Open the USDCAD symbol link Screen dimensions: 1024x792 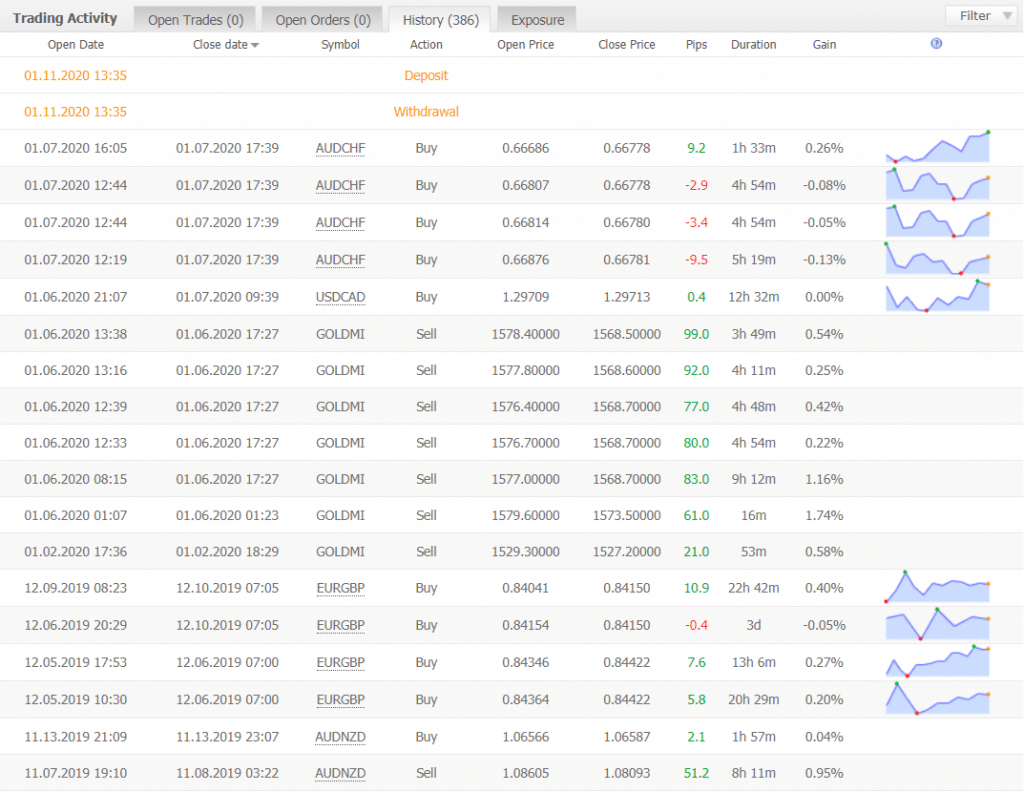pyautogui.click(x=340, y=297)
